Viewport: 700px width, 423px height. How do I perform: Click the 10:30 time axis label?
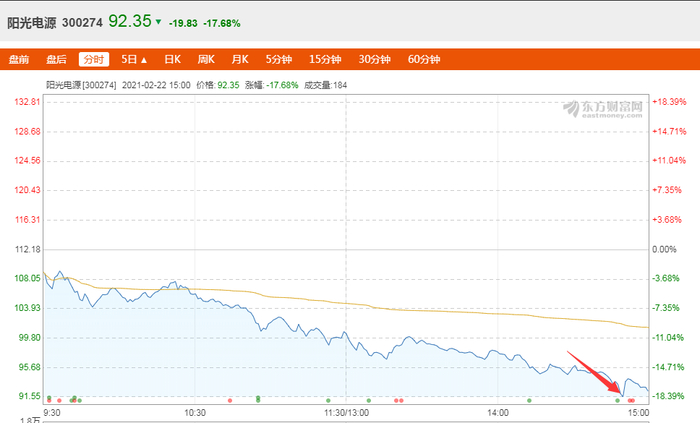pyautogui.click(x=195, y=413)
